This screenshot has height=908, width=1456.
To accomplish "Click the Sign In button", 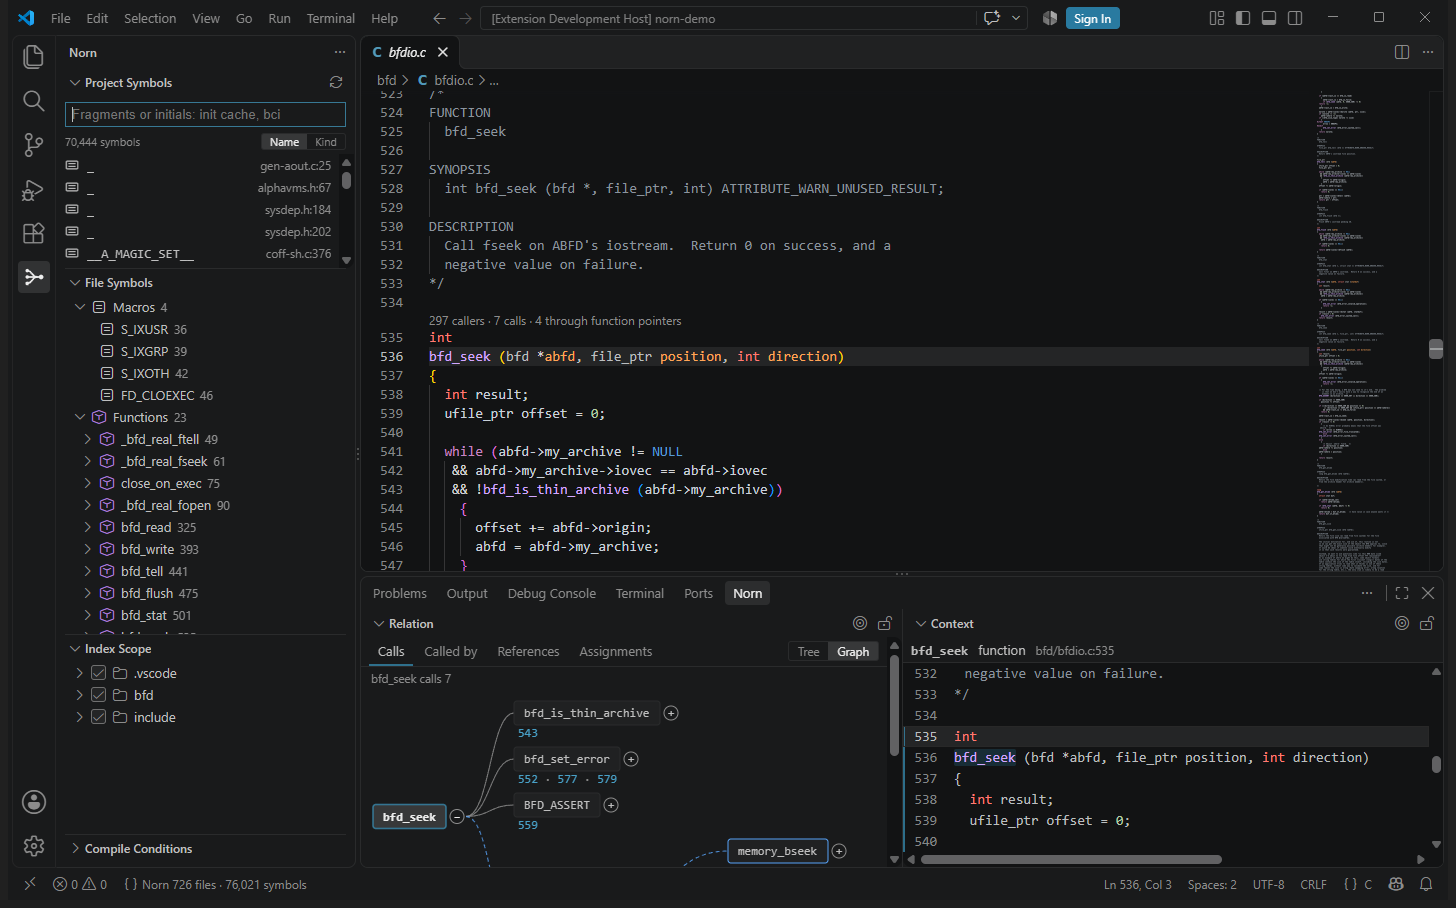I will tap(1092, 18).
